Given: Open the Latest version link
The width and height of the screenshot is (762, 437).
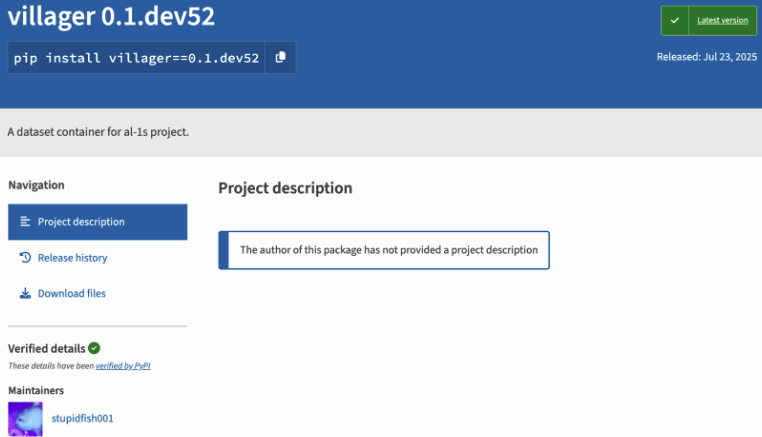Looking at the screenshot, I should coord(722,20).
